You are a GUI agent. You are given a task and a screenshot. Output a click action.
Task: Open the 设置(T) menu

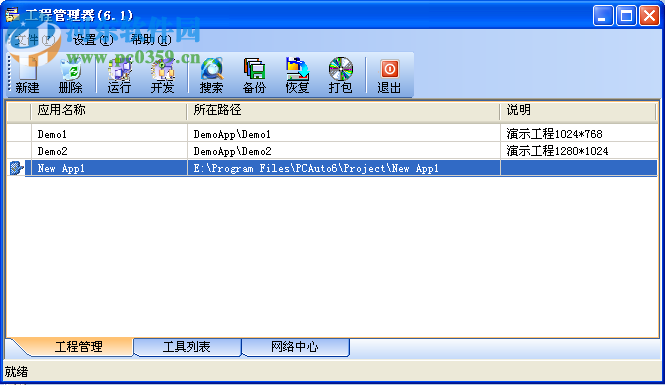(x=93, y=40)
